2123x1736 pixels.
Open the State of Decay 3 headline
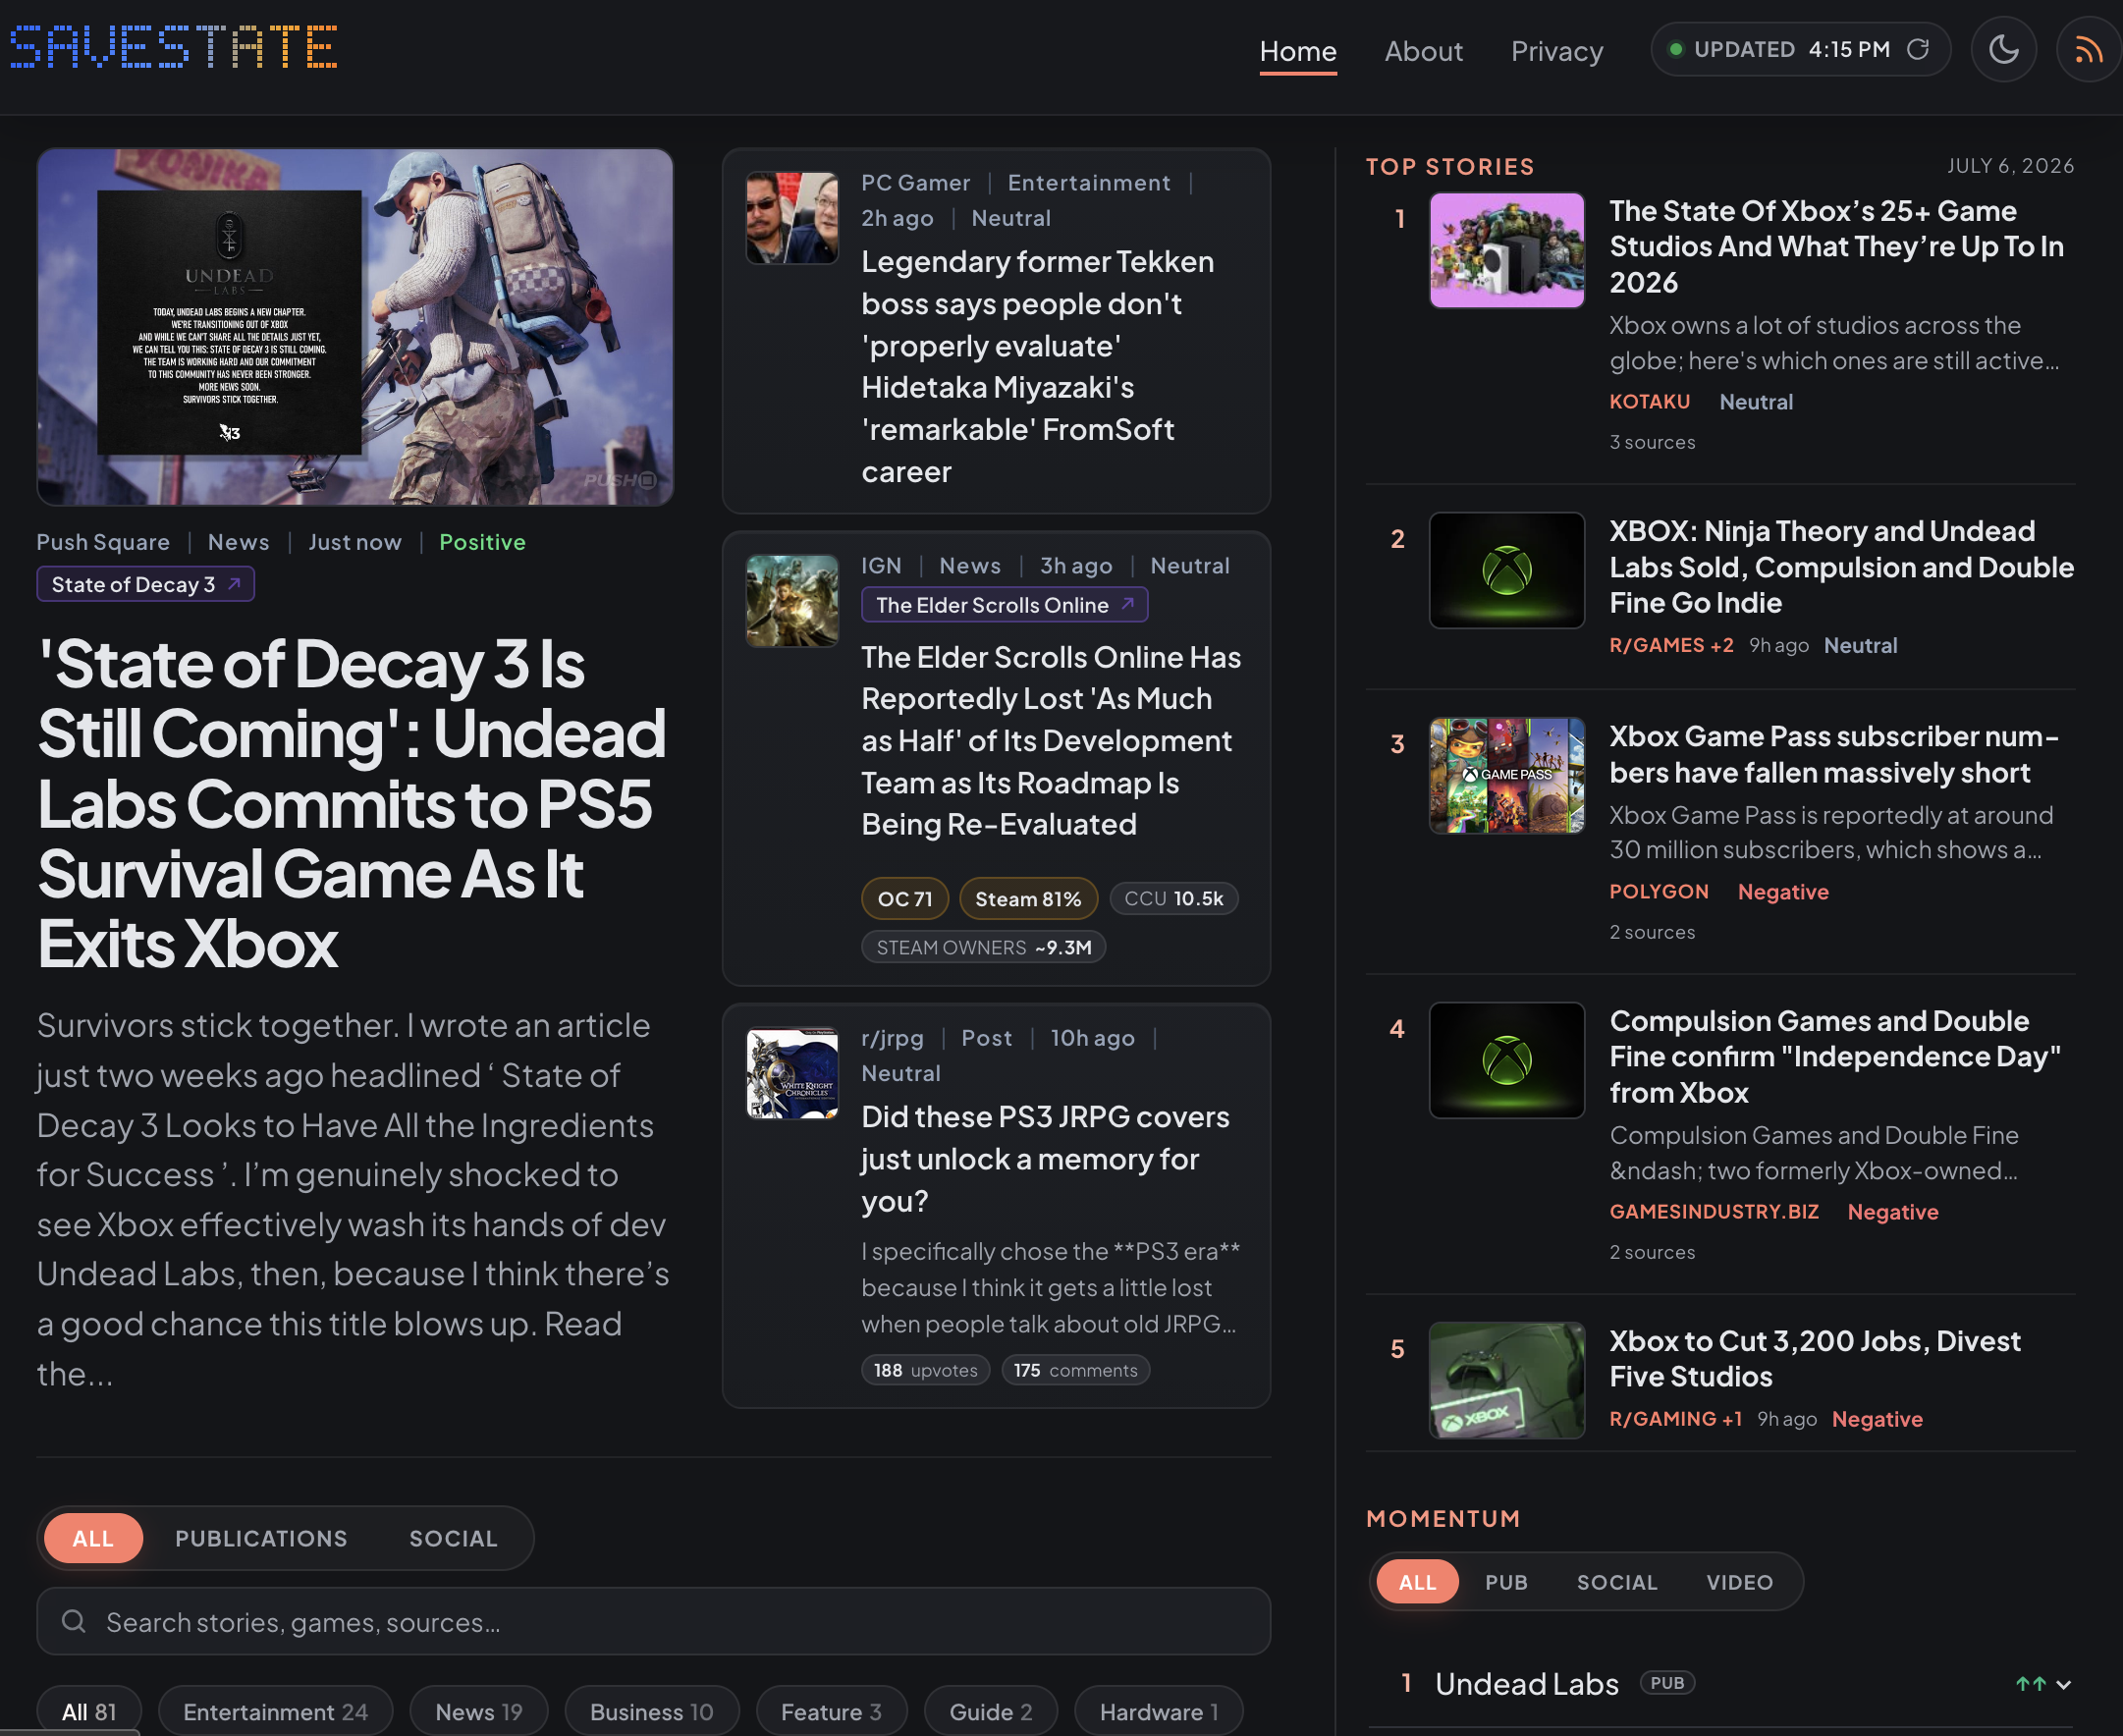click(x=352, y=804)
